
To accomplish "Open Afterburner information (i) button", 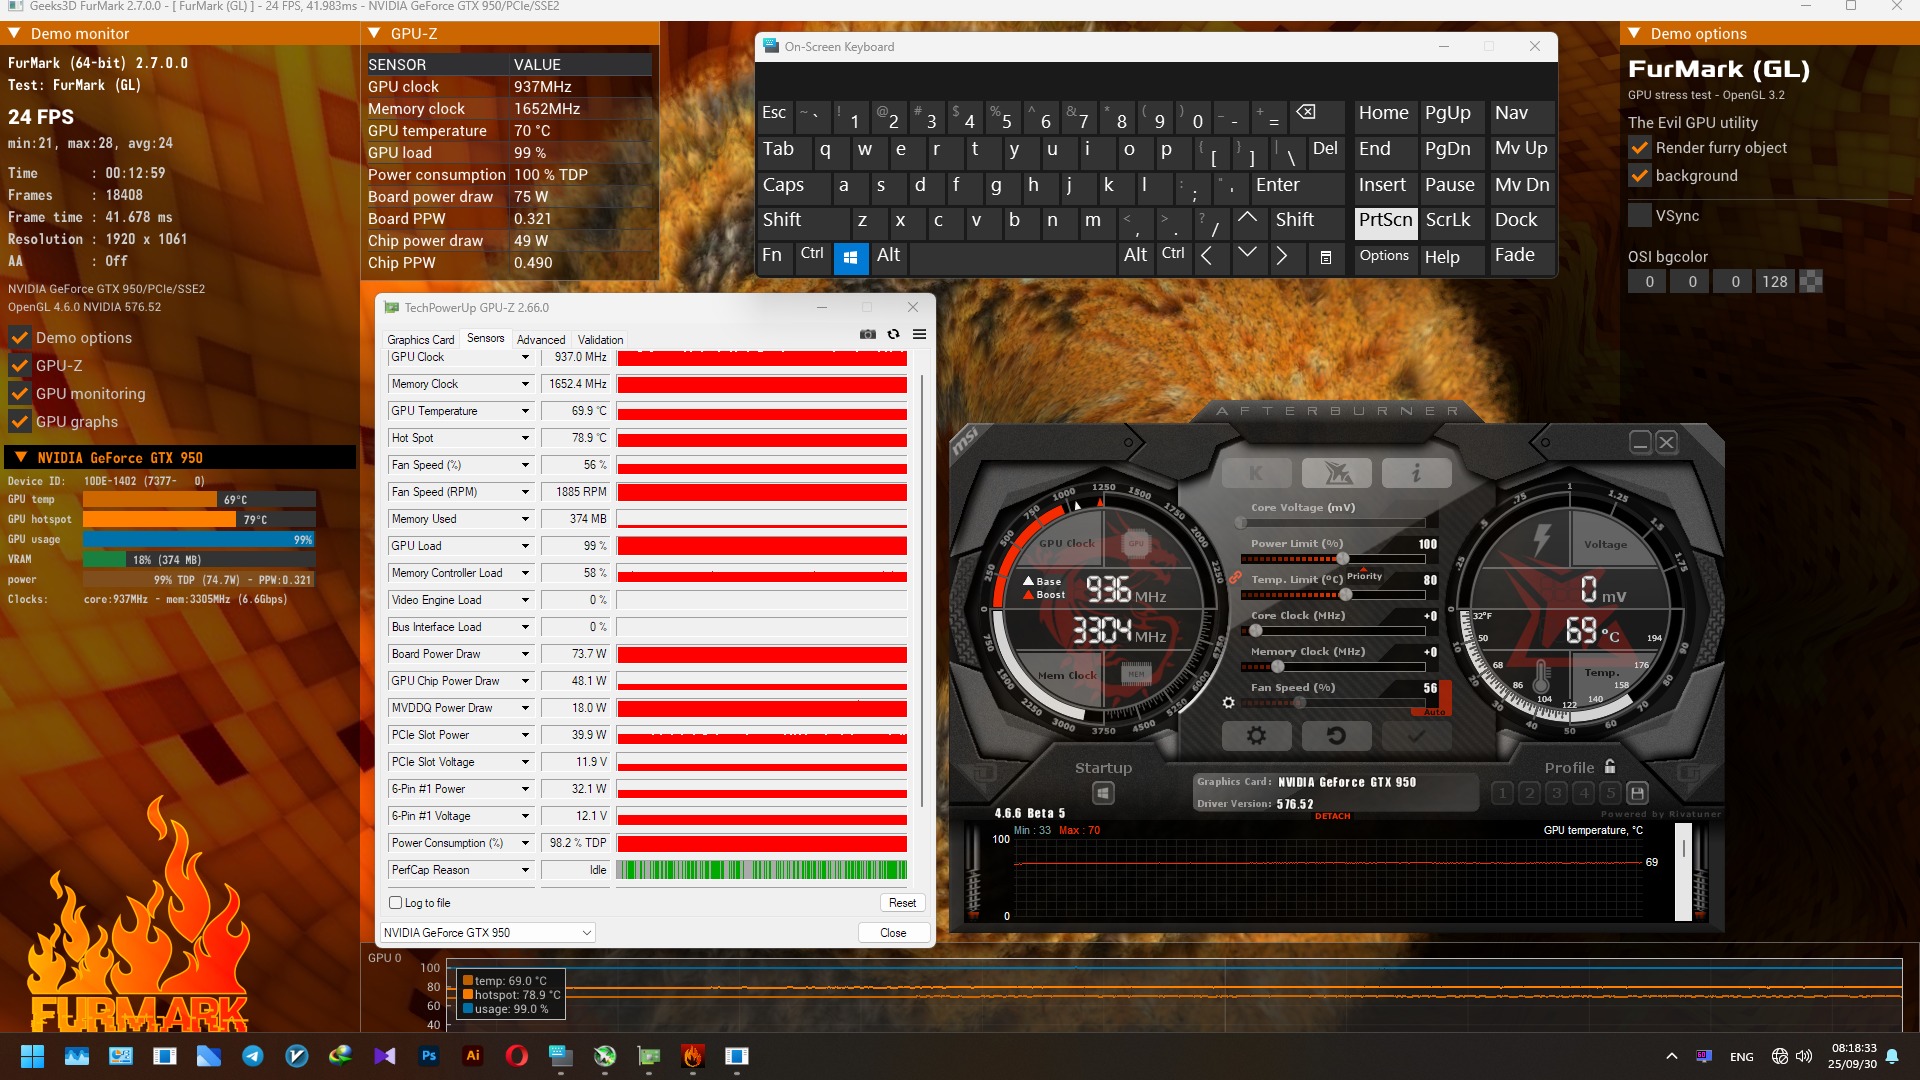I will click(1416, 473).
